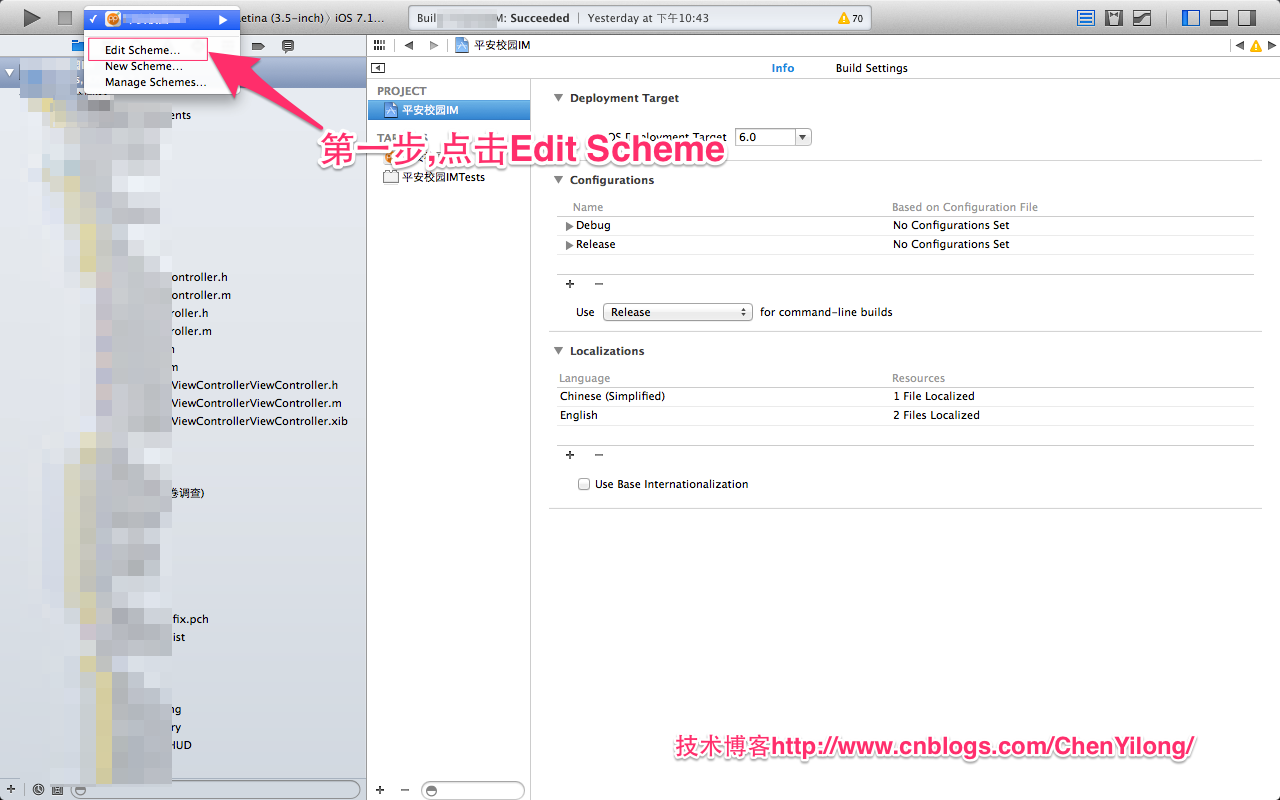Screen dimensions: 1280x800
Task: Collapse the project root in navigator
Action: pos(10,72)
